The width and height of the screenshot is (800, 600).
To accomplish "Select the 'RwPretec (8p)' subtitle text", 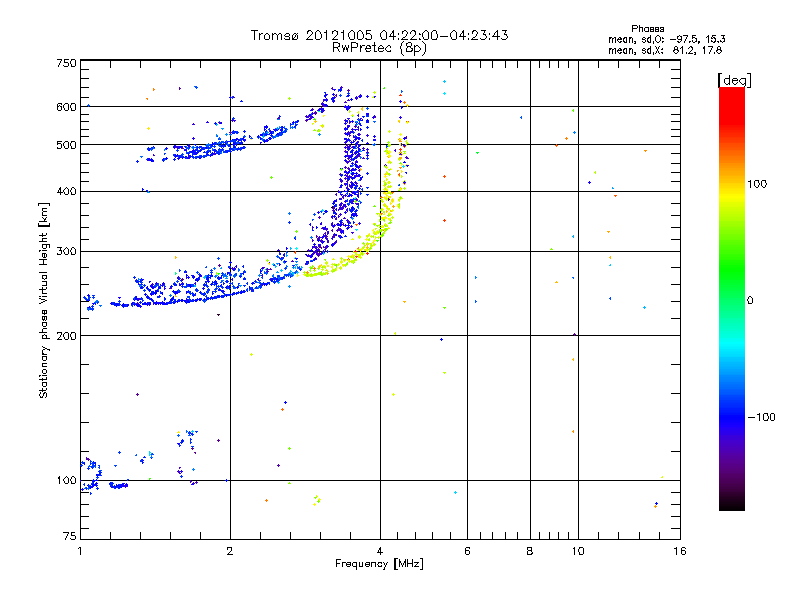I will coord(379,48).
